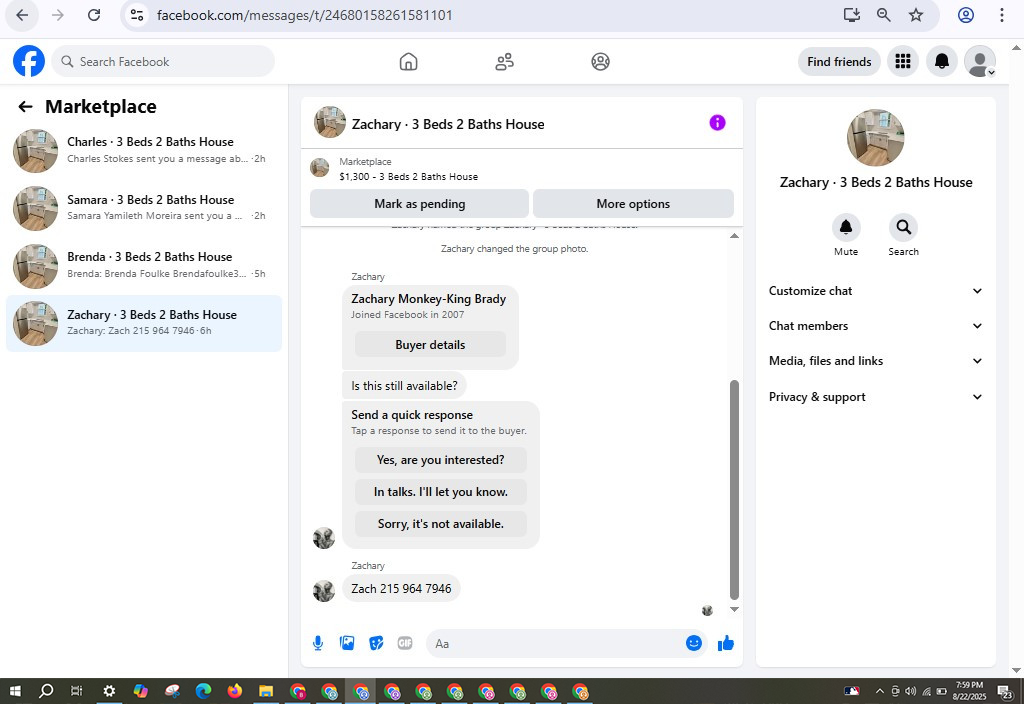Open Samara conversation in list

pos(144,208)
